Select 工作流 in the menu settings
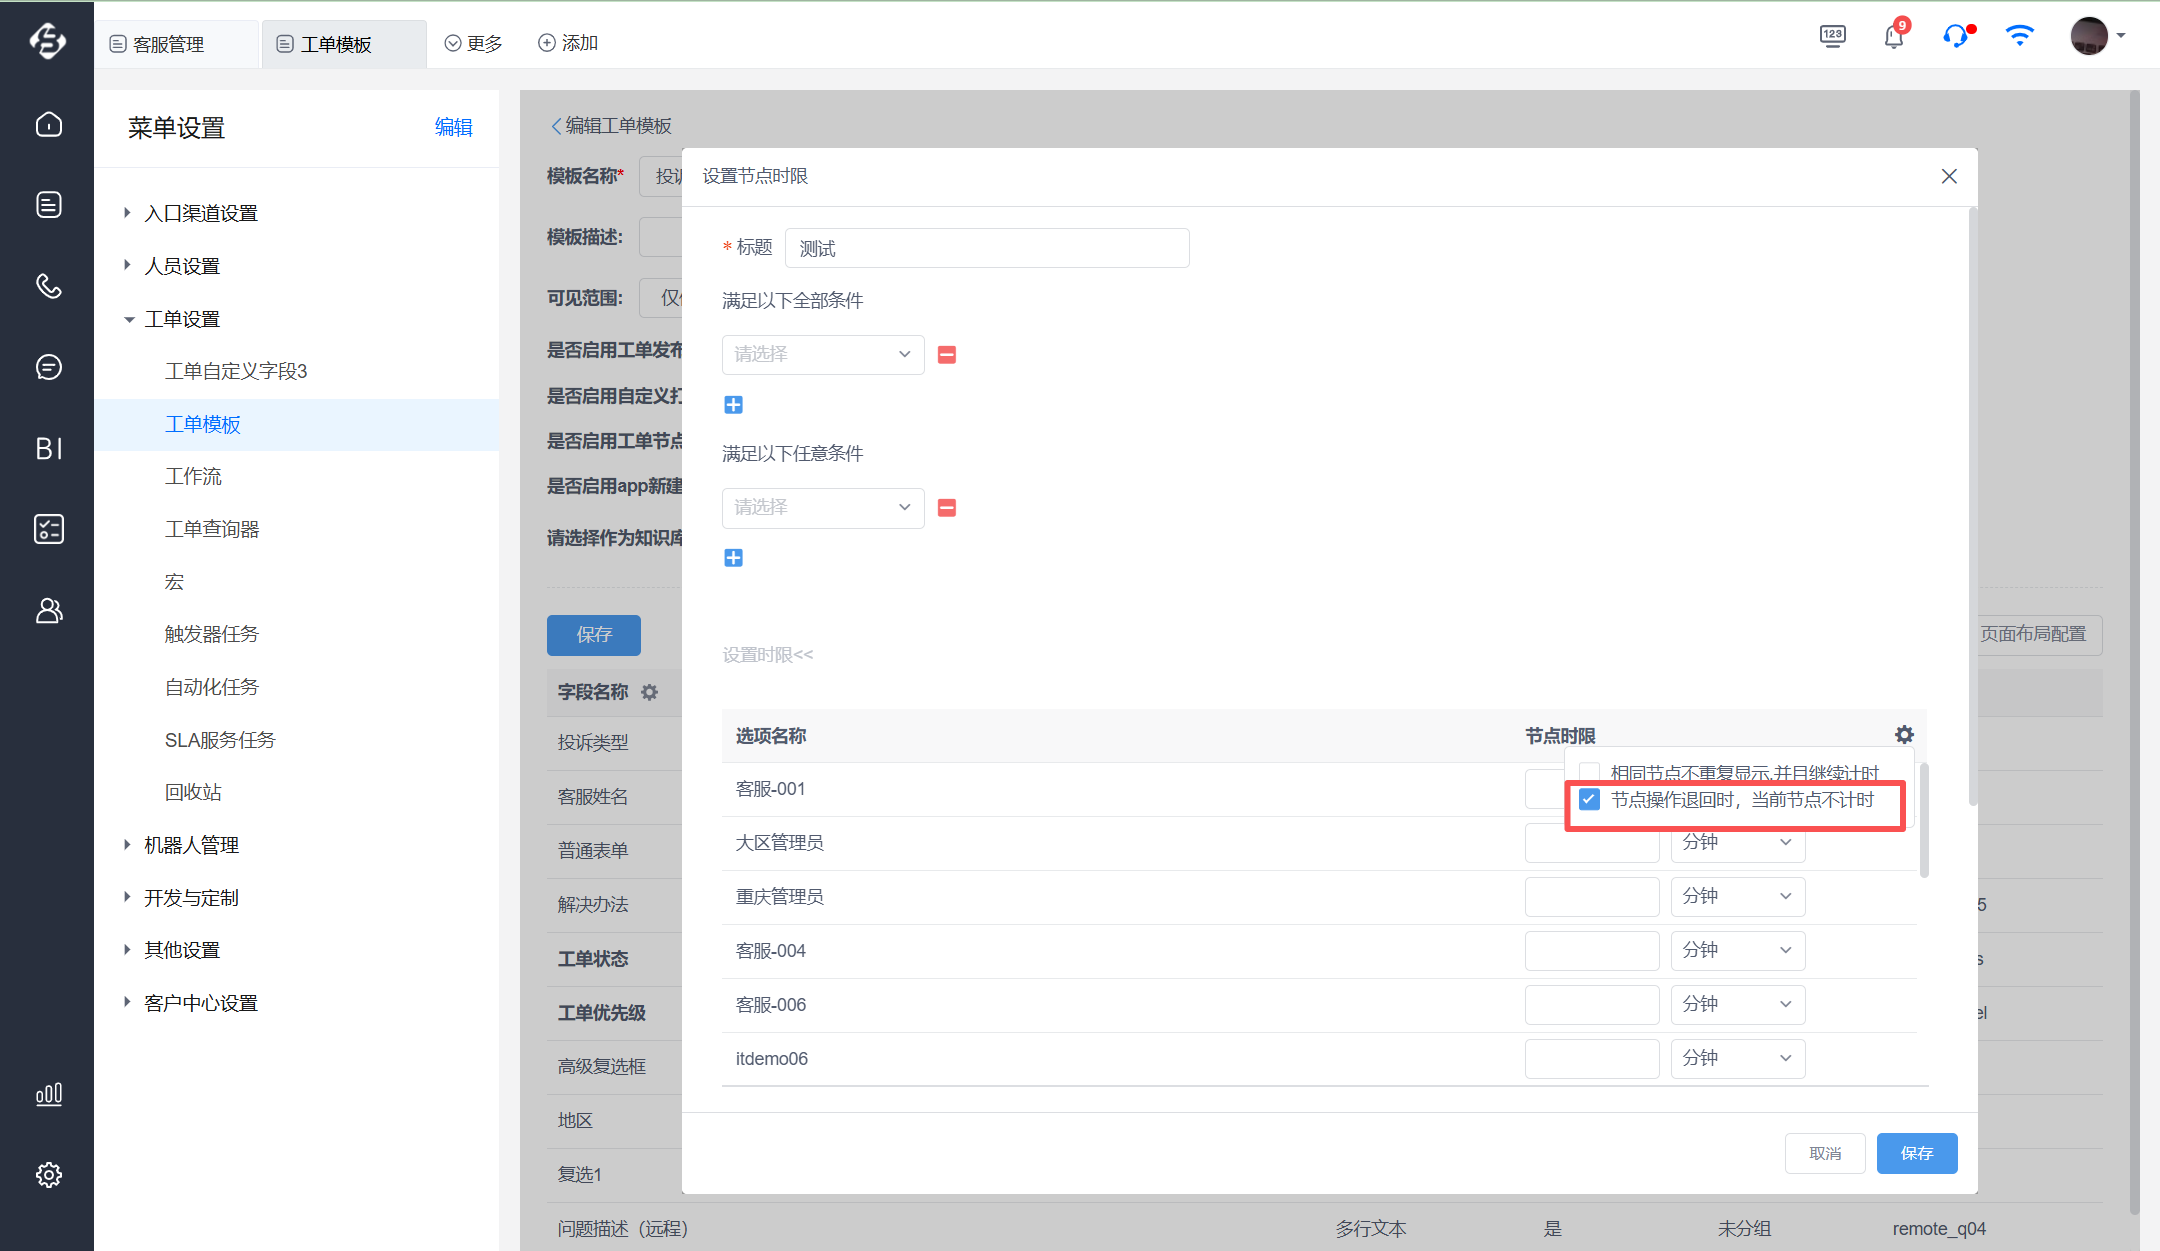The width and height of the screenshot is (2160, 1251). point(193,477)
